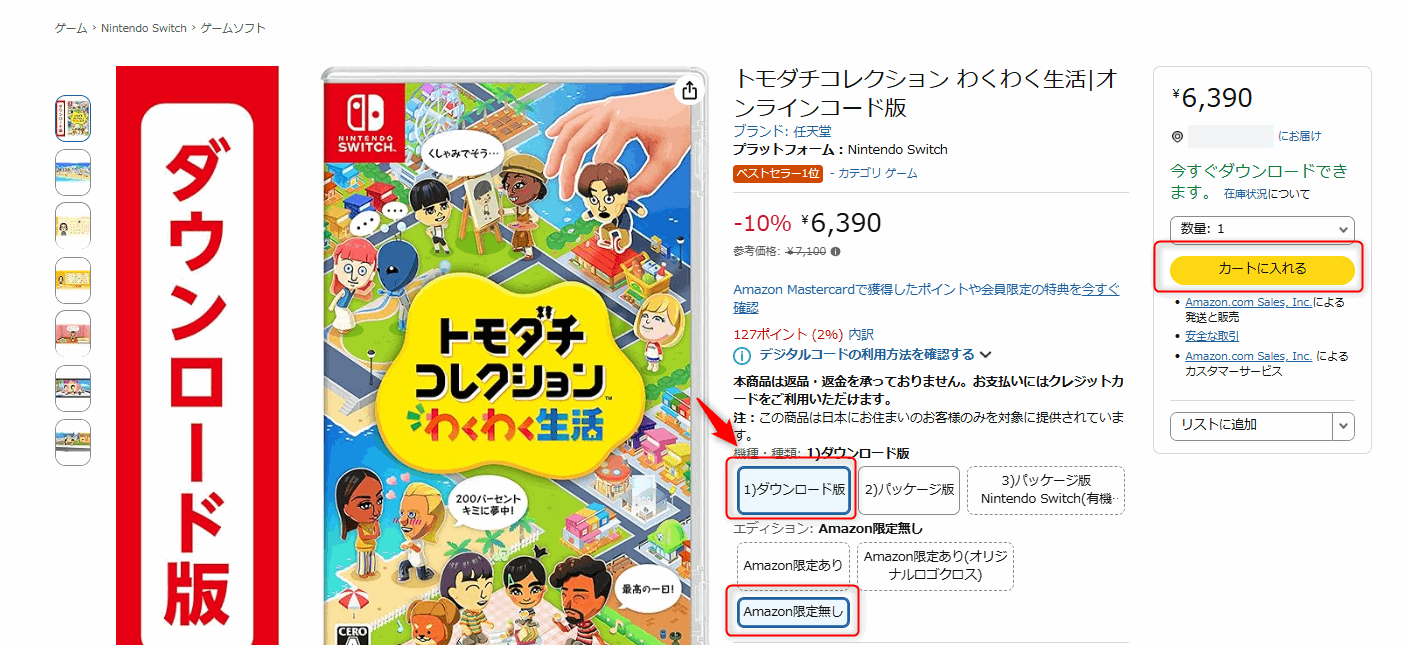The image size is (1406, 645).
Task: Click the main game cover image
Action: (514, 356)
